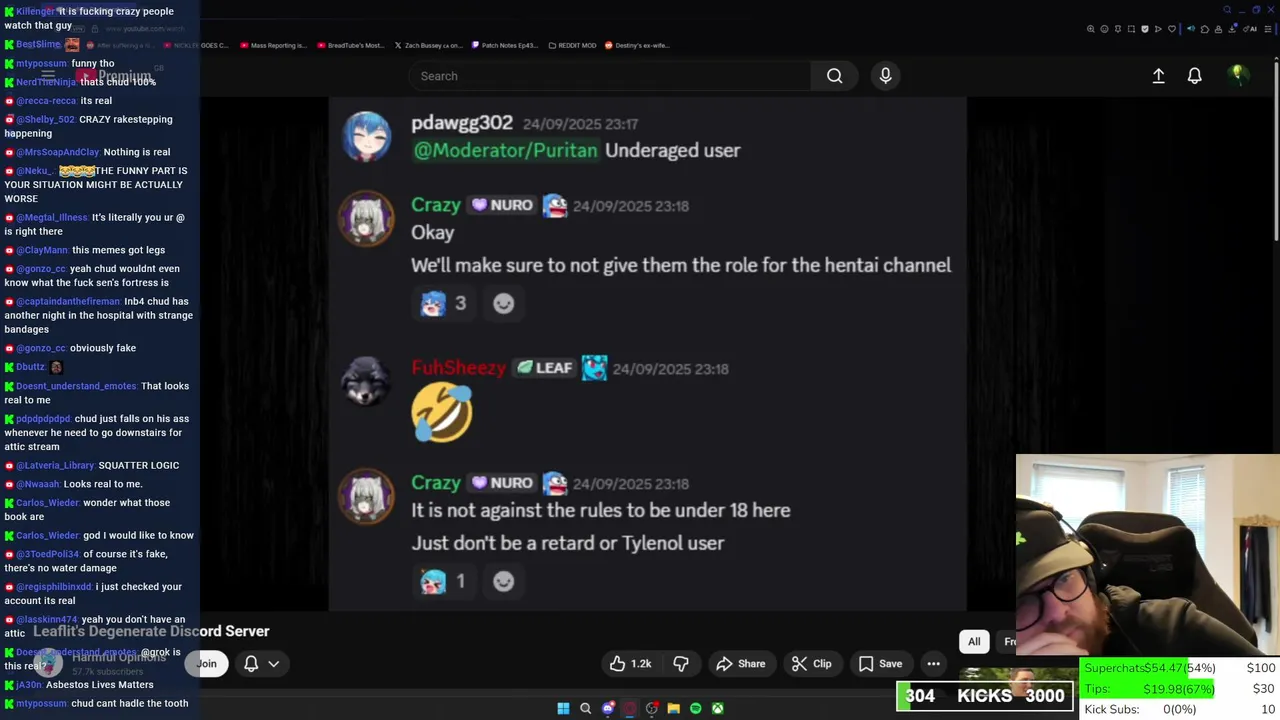Click the YouTube search magnifier button
The width and height of the screenshot is (1280, 720).
(834, 76)
